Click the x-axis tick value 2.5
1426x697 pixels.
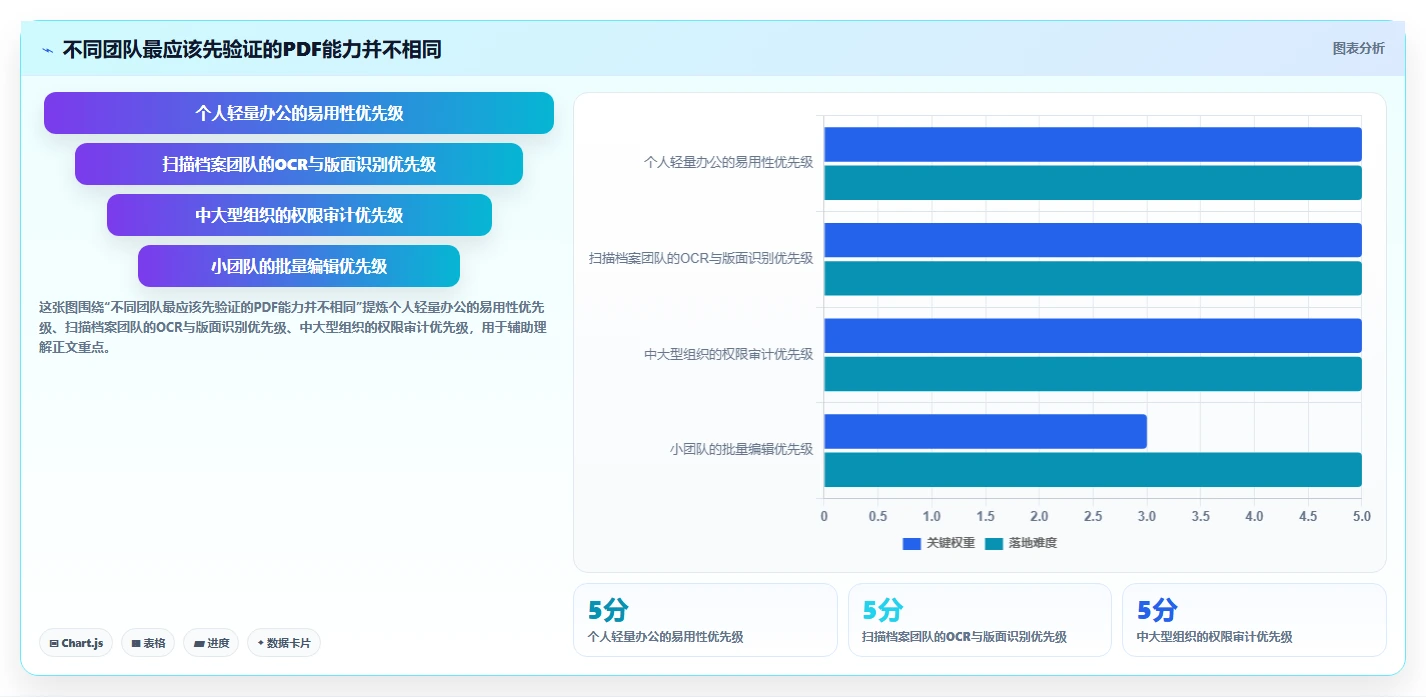(1093, 517)
